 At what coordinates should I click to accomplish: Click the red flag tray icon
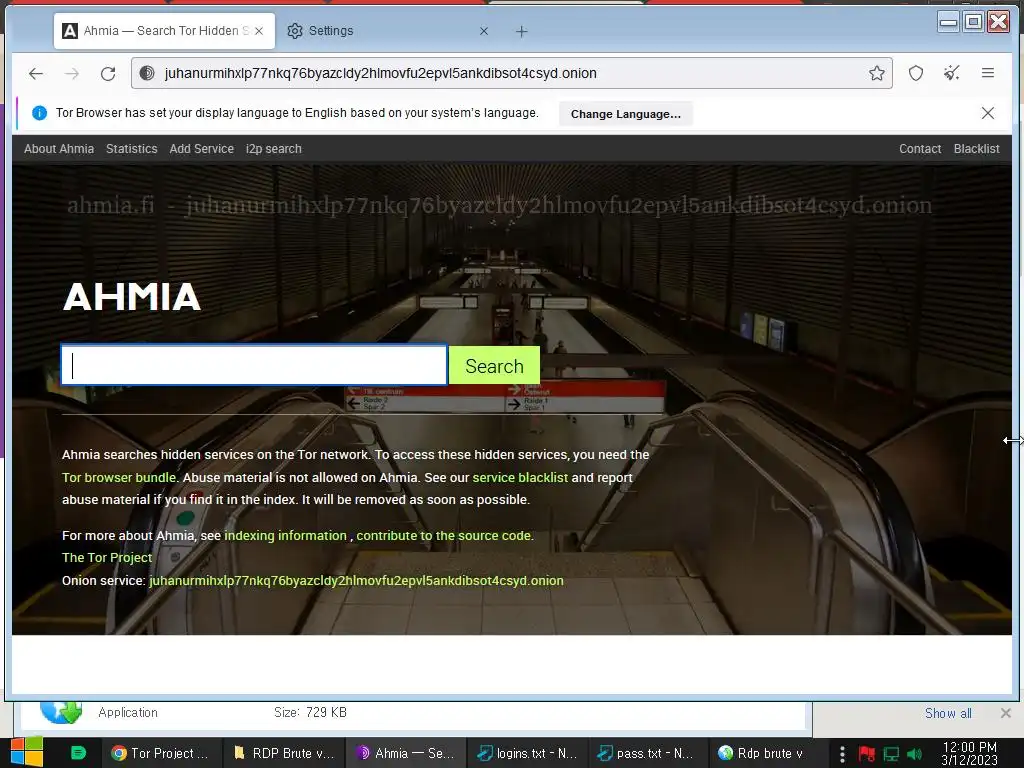[867, 754]
